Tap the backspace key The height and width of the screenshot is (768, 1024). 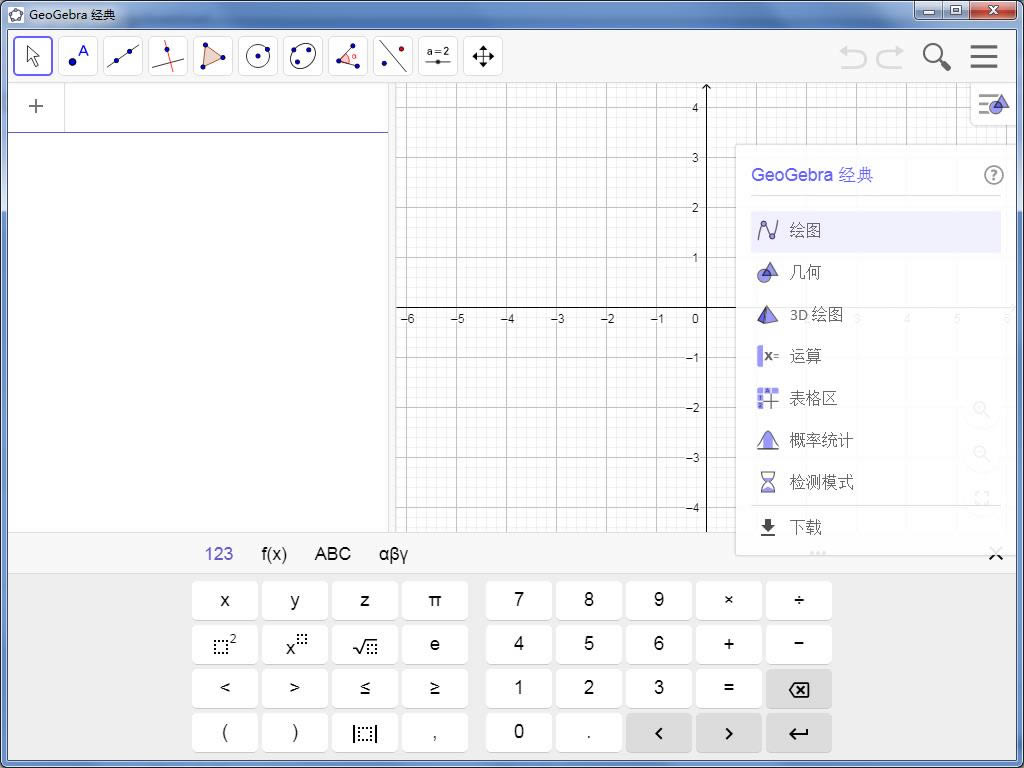coord(799,688)
